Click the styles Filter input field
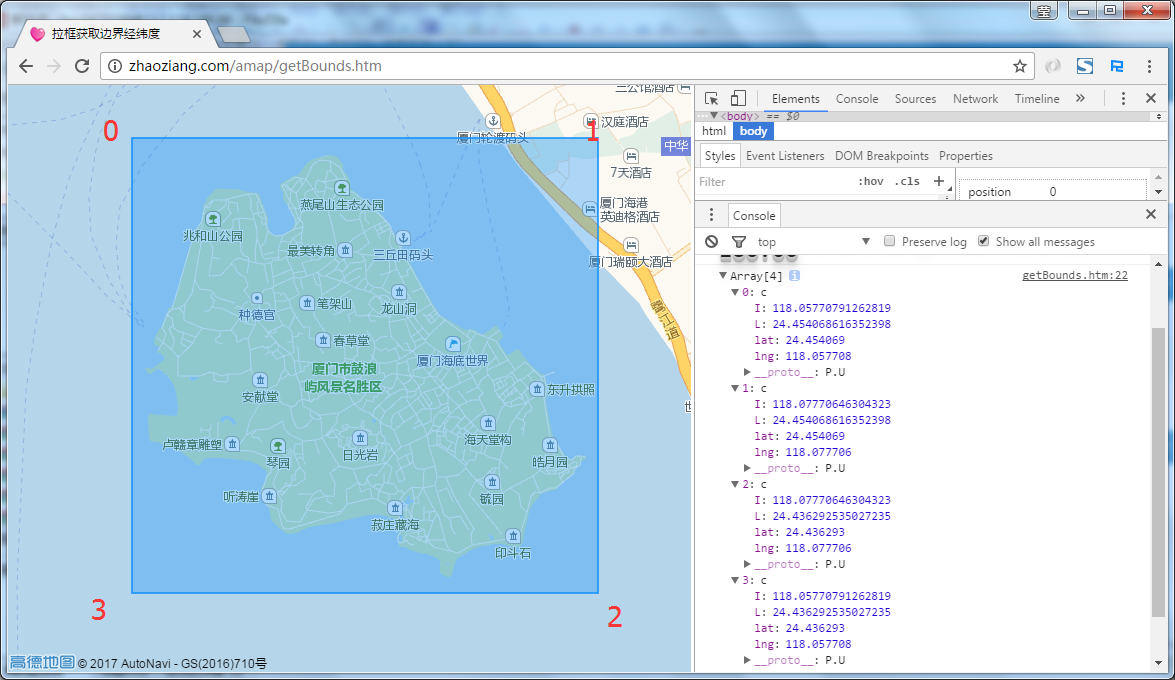 tap(770, 182)
